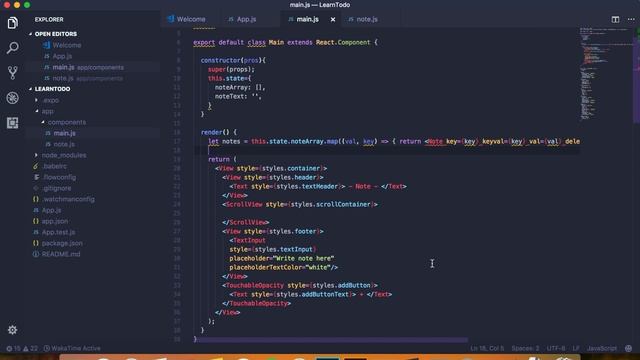This screenshot has height=360, width=640.
Task: Click the 'constructor(pros){' code line
Action: pos(233,60)
